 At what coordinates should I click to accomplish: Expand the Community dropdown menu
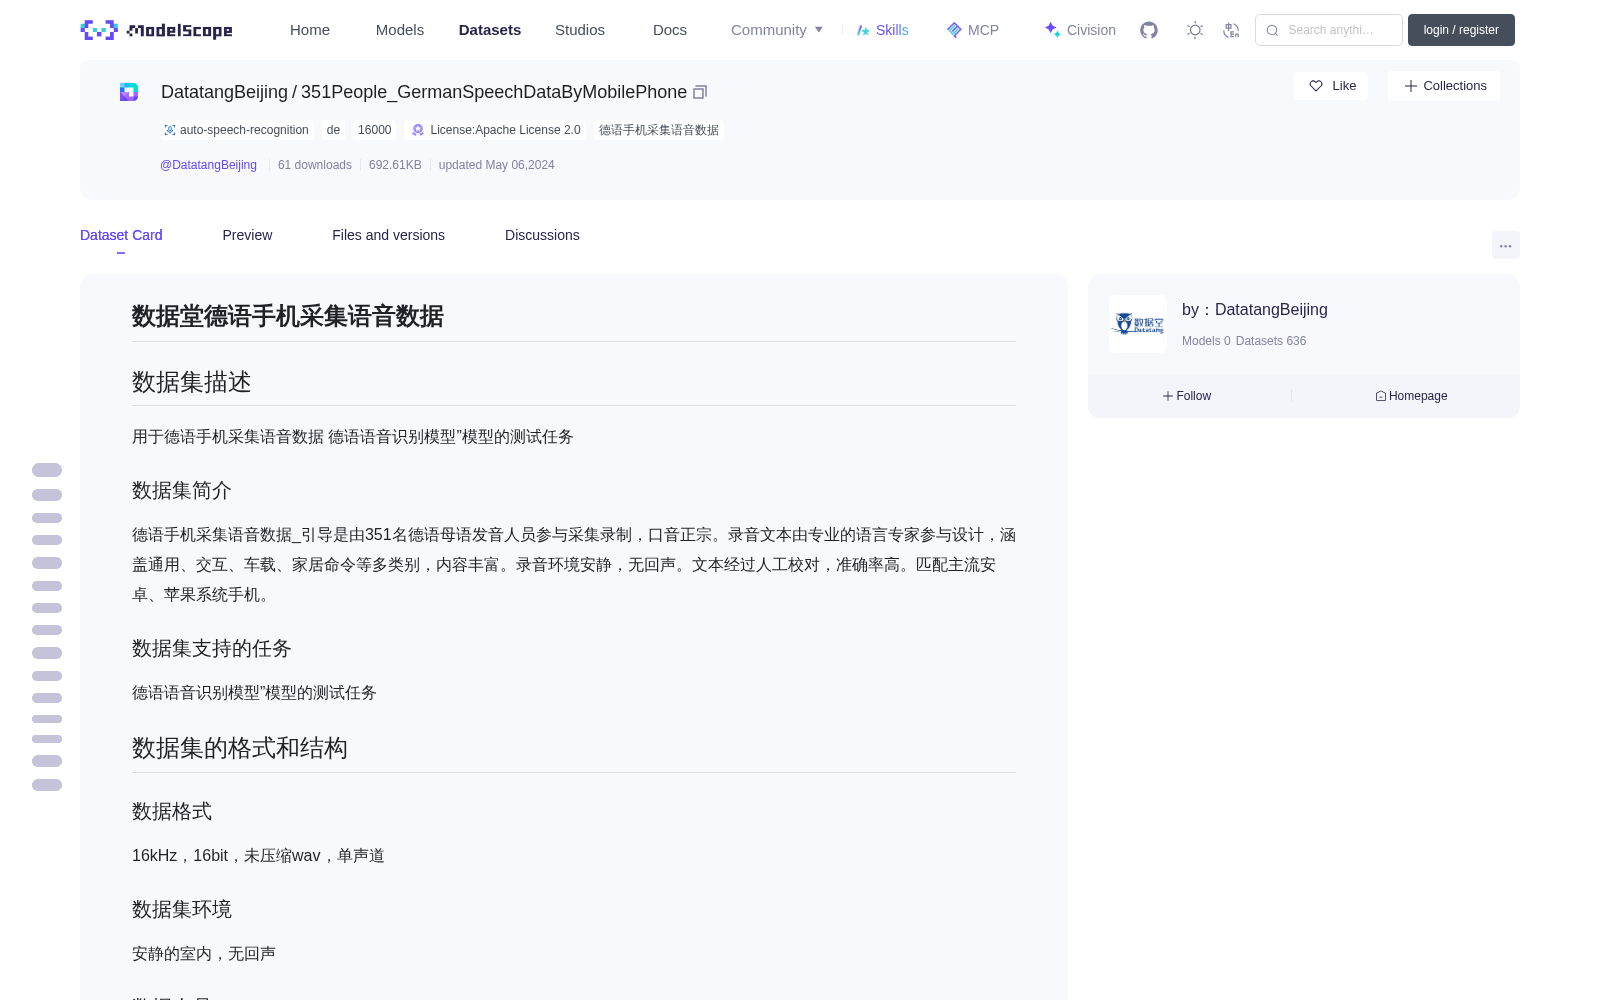pyautogui.click(x=777, y=30)
